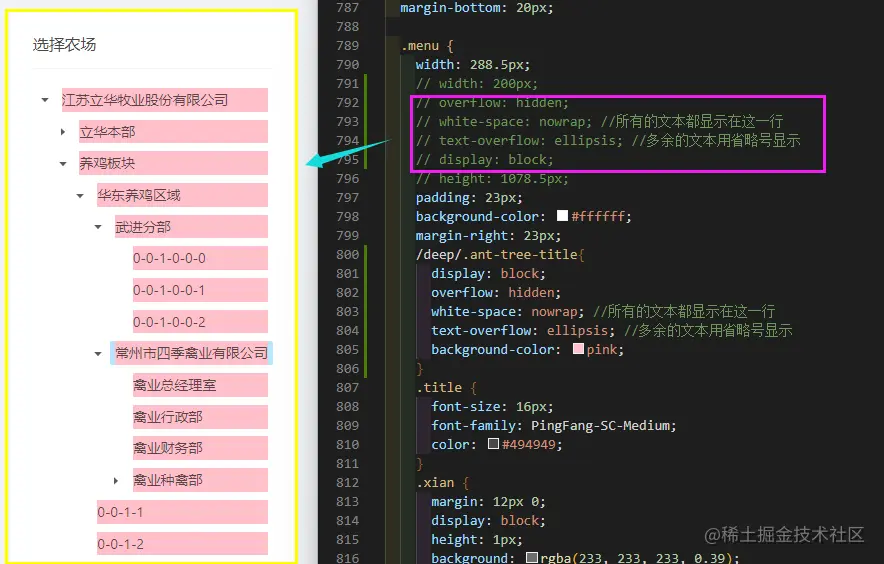Screen dimensions: 884x564
Task: Collapse the 华东养鸡区域 tree node
Action: pyautogui.click(x=80, y=196)
